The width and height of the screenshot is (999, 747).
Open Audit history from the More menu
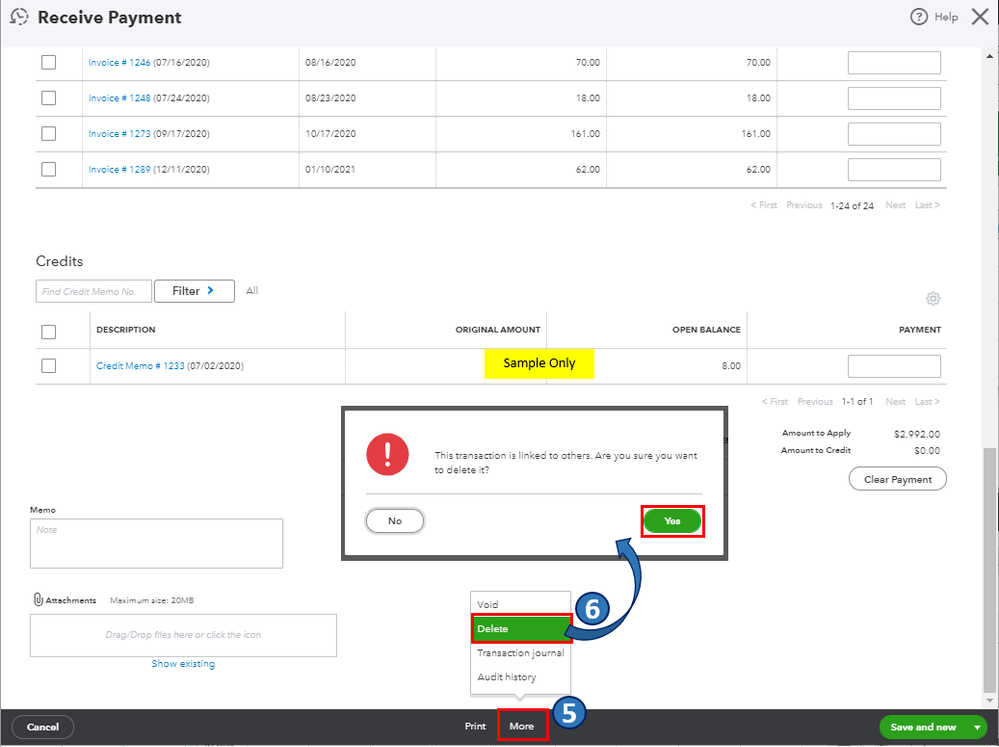[x=507, y=677]
